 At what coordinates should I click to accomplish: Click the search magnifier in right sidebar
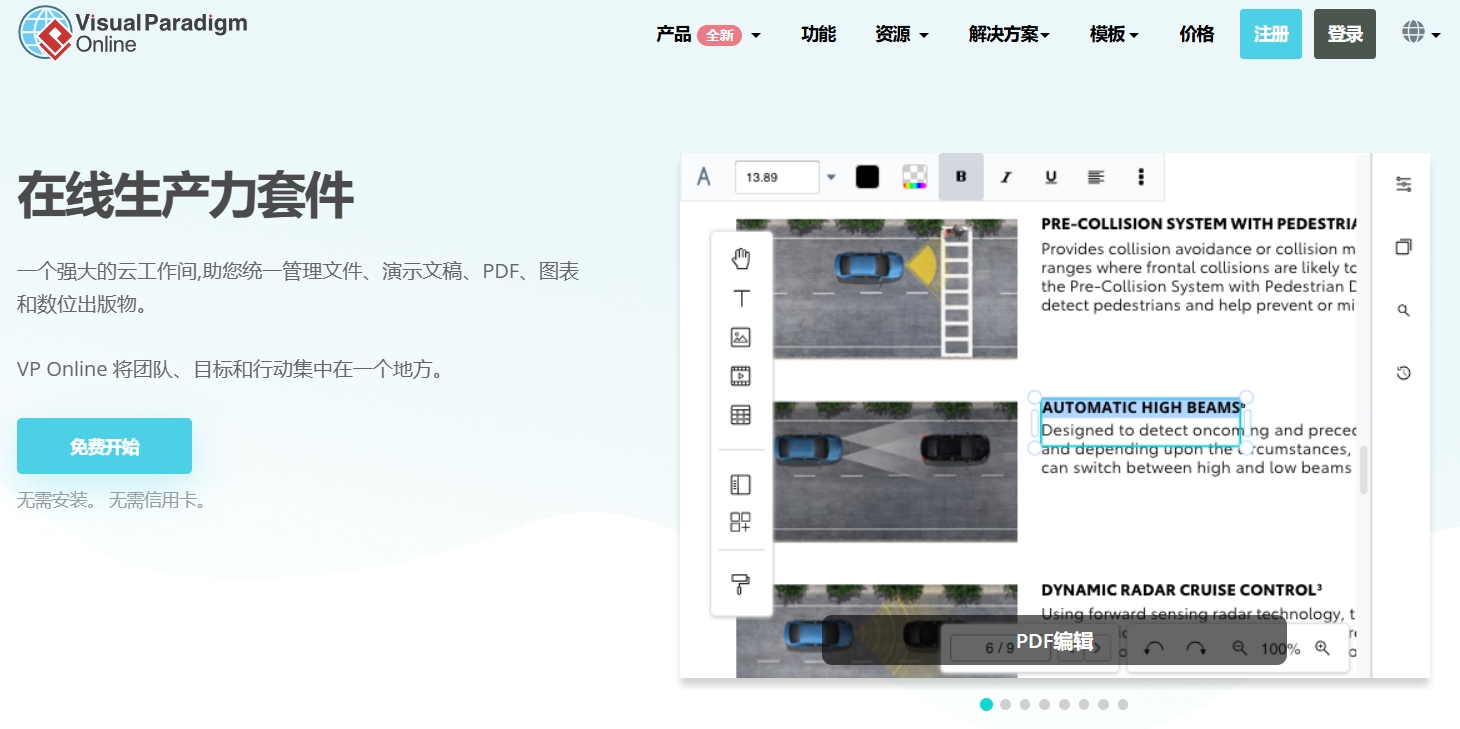click(1404, 311)
